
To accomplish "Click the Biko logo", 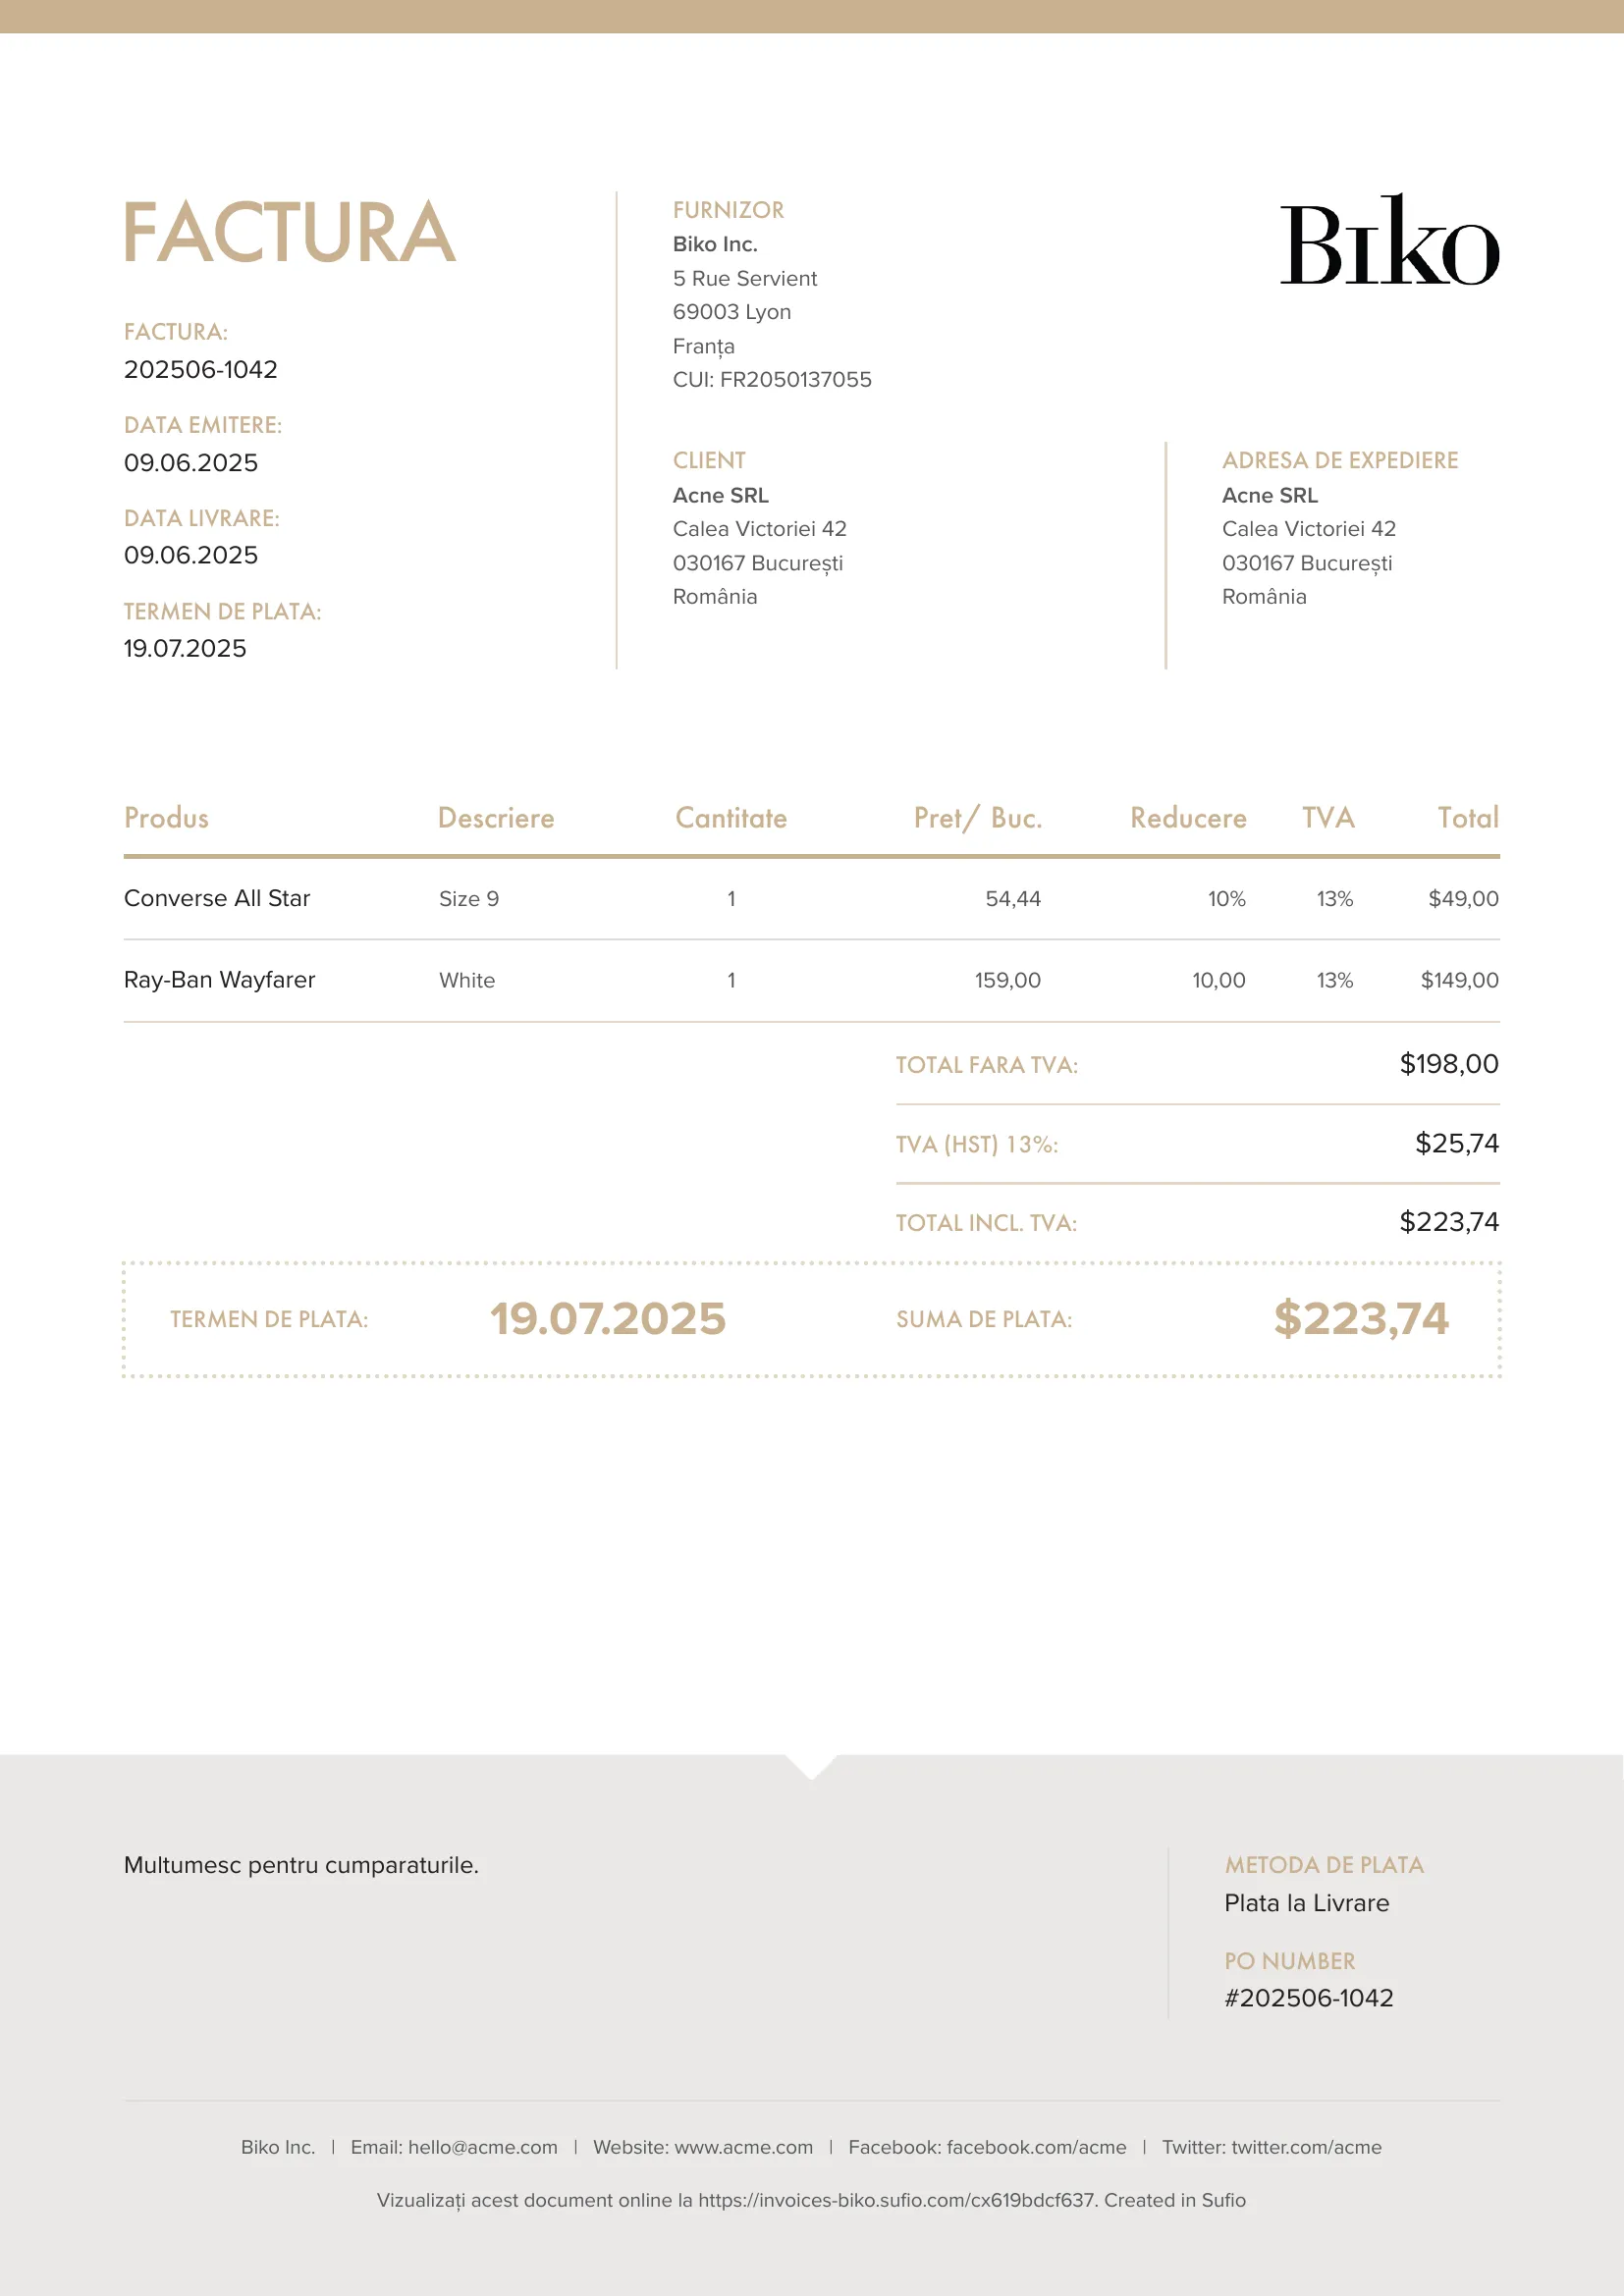I will (x=1389, y=240).
